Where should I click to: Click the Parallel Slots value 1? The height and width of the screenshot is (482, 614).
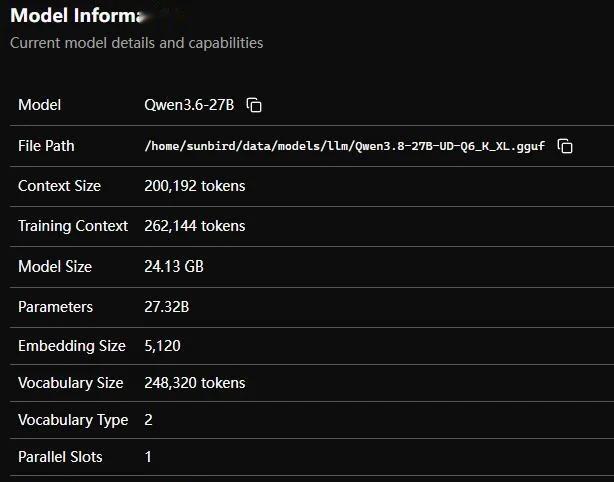[148, 457]
